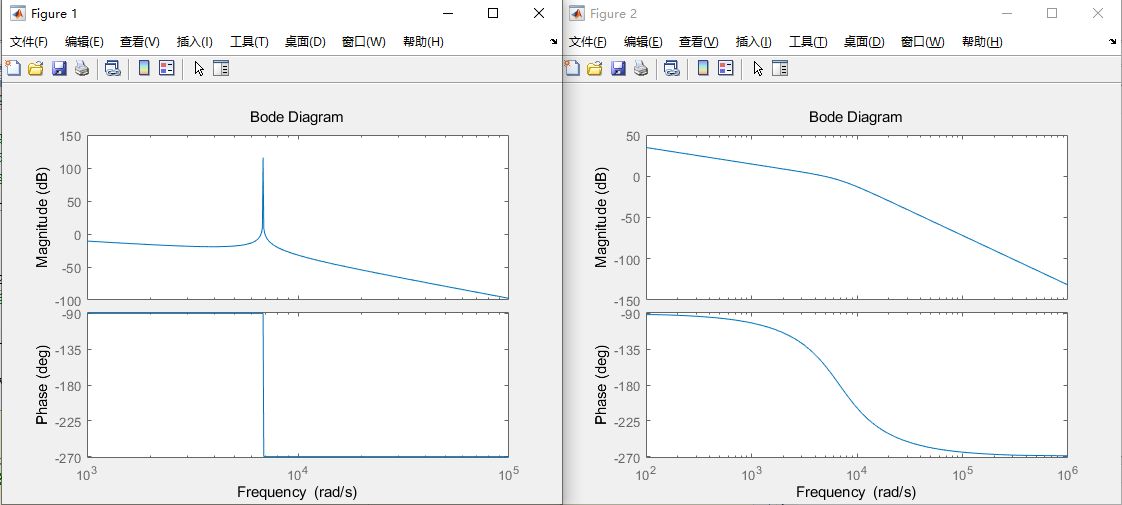Image resolution: width=1122 pixels, height=505 pixels.
Task: Insert a colorbar in Figure 1
Action: [x=144, y=69]
